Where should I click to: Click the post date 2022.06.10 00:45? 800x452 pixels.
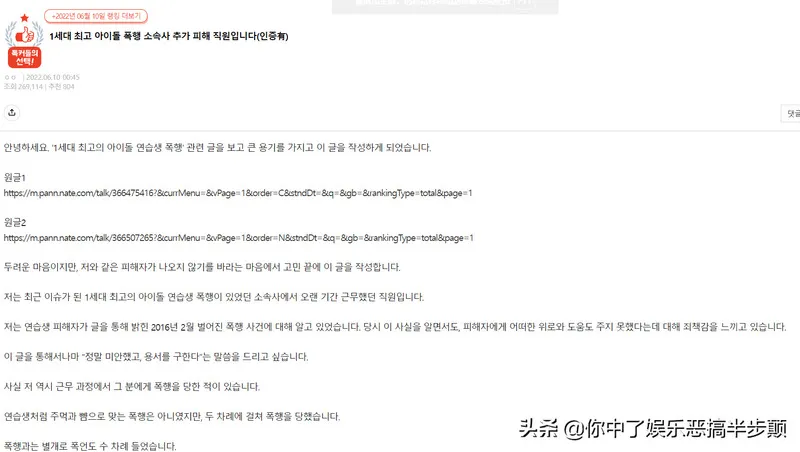tap(53, 78)
